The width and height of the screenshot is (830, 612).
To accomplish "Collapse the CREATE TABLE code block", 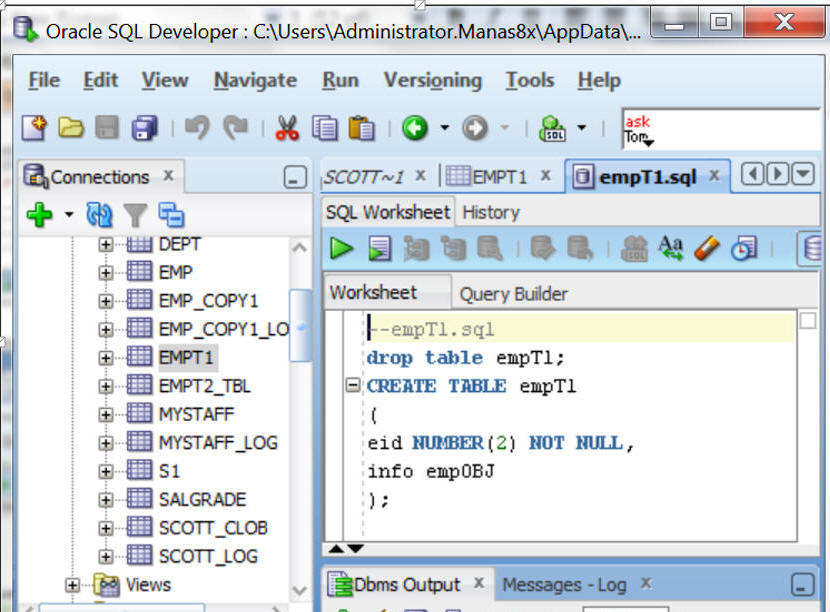I will click(x=353, y=385).
